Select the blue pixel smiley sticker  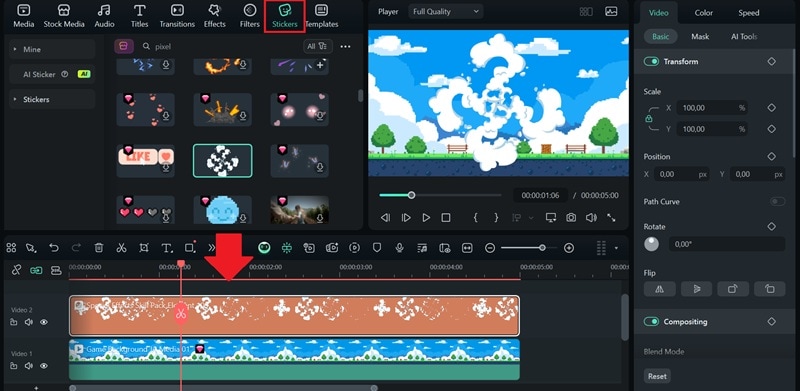click(x=222, y=209)
